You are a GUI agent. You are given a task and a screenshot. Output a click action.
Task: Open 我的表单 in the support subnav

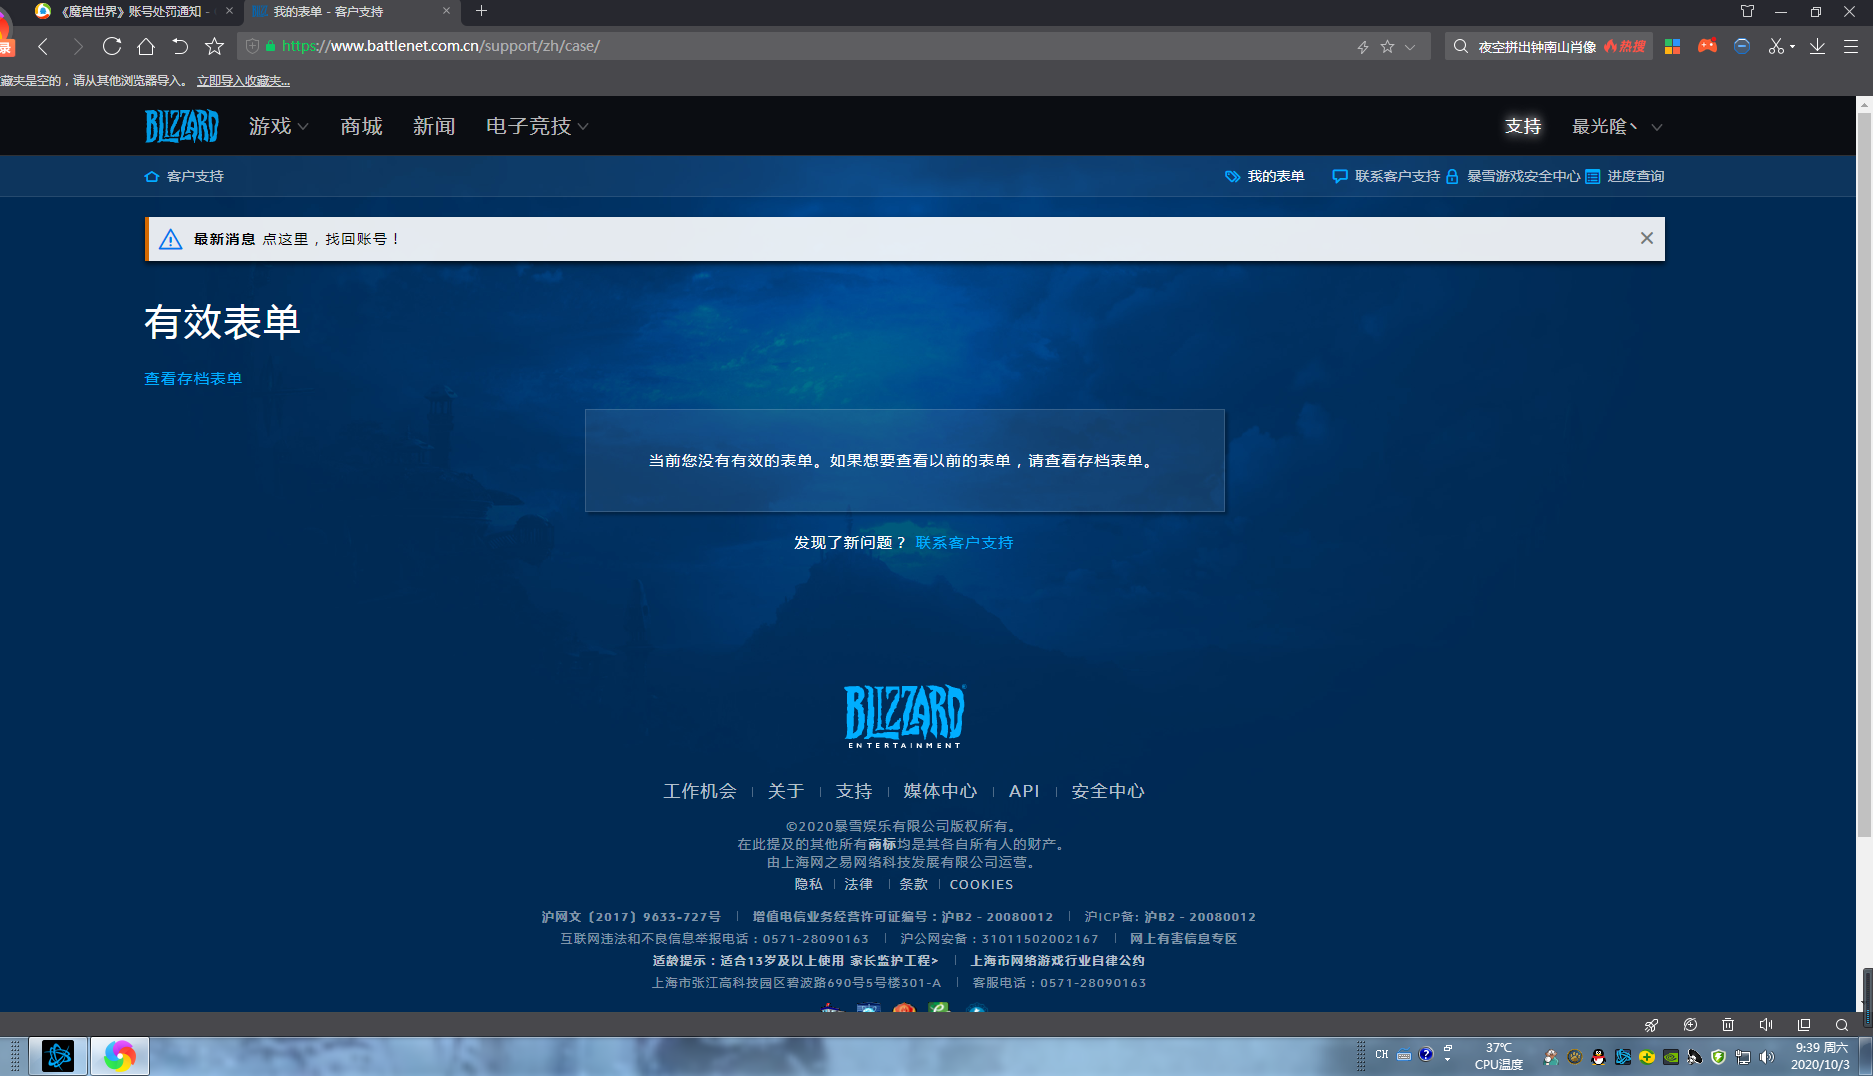coord(1265,176)
